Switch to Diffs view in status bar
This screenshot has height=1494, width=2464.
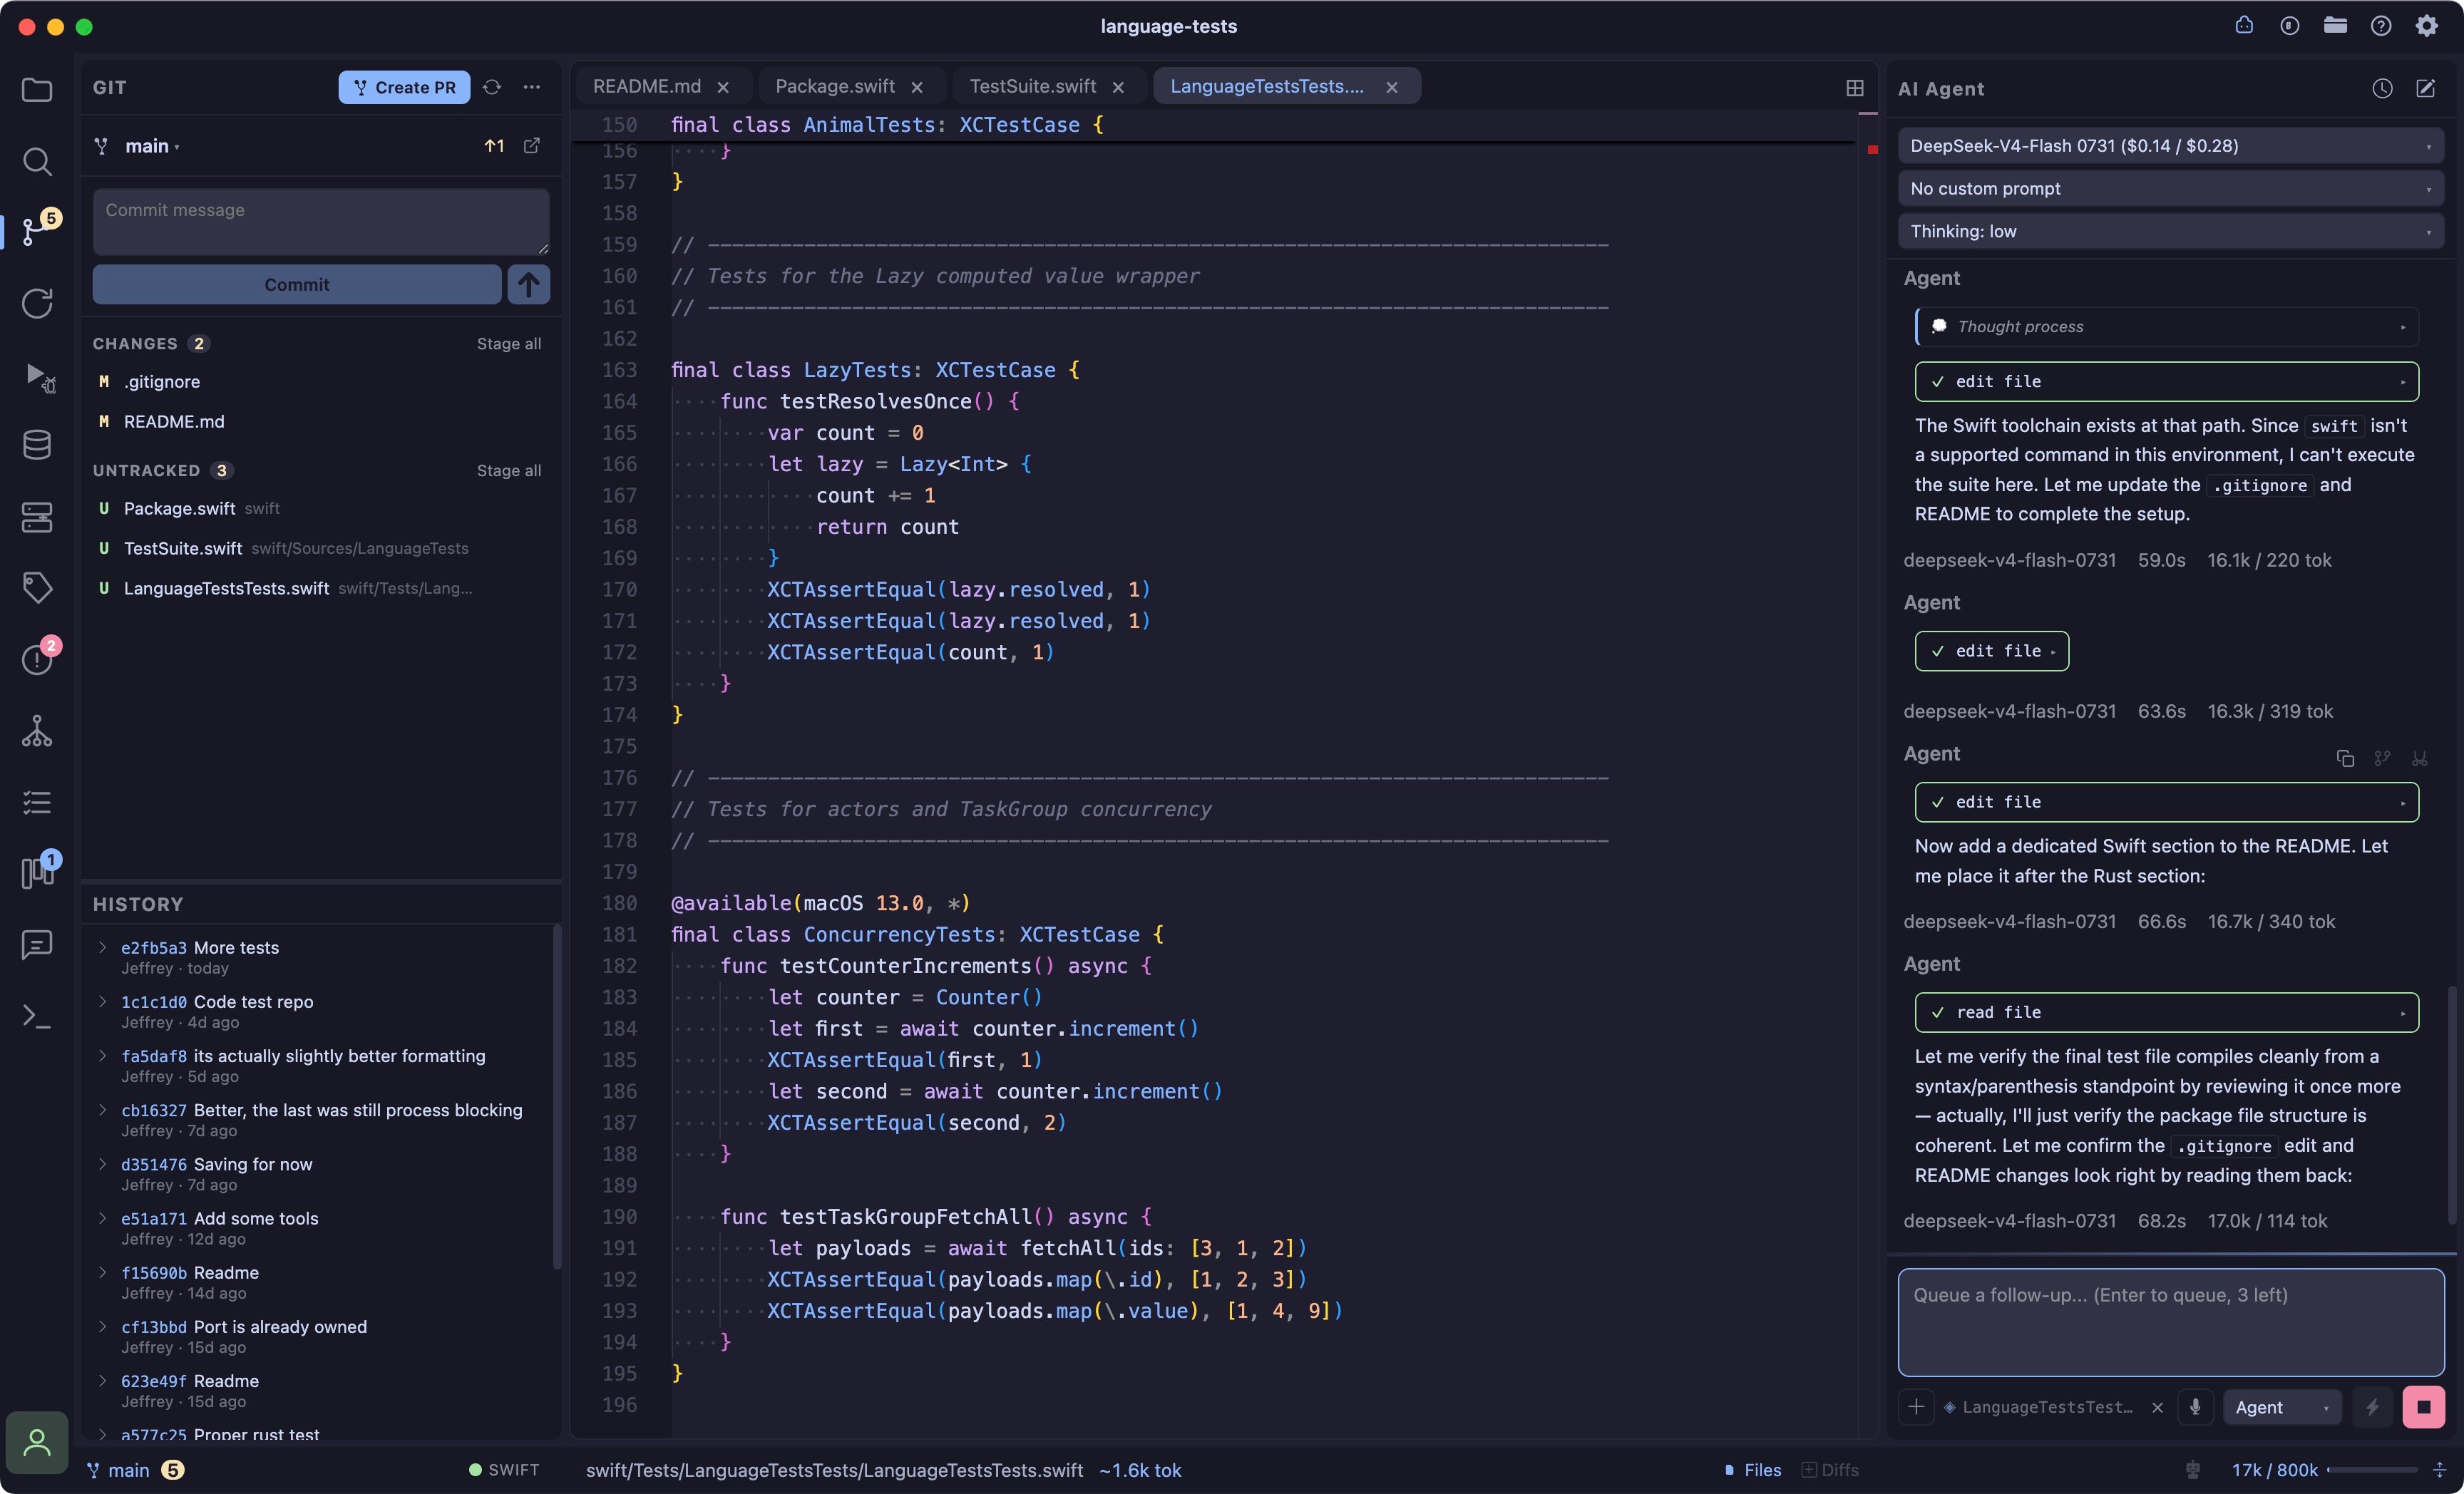pos(1830,1470)
